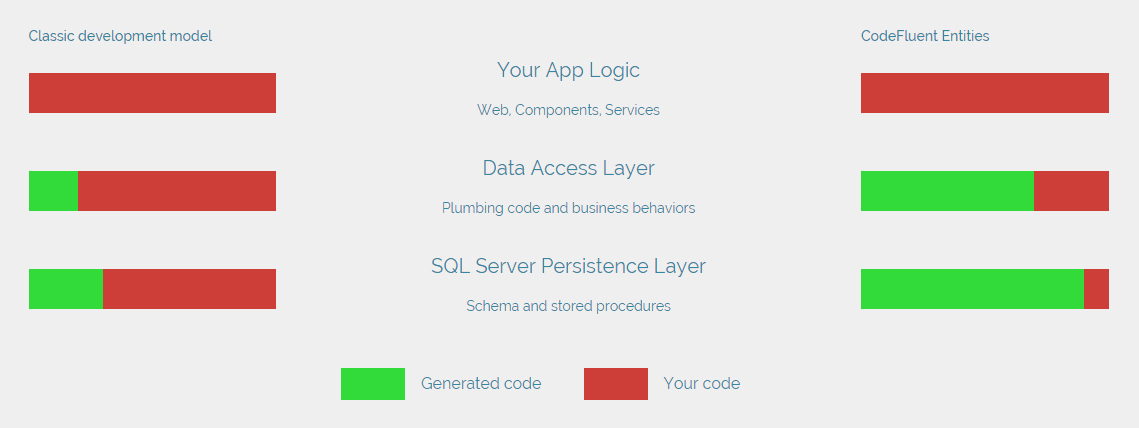This screenshot has height=428, width=1139.
Task: Click the "SQL Server Persistence Layer" title
Action: click(568, 266)
